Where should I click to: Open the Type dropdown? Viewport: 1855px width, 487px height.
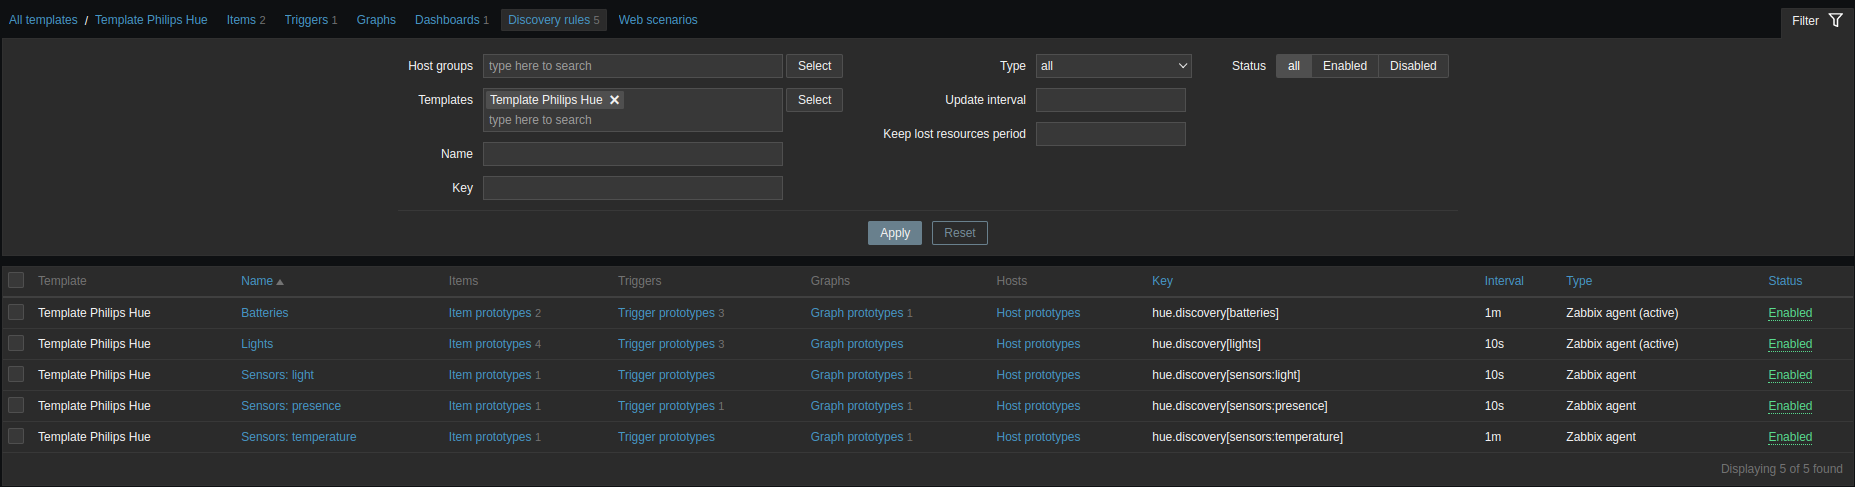[x=1114, y=66]
